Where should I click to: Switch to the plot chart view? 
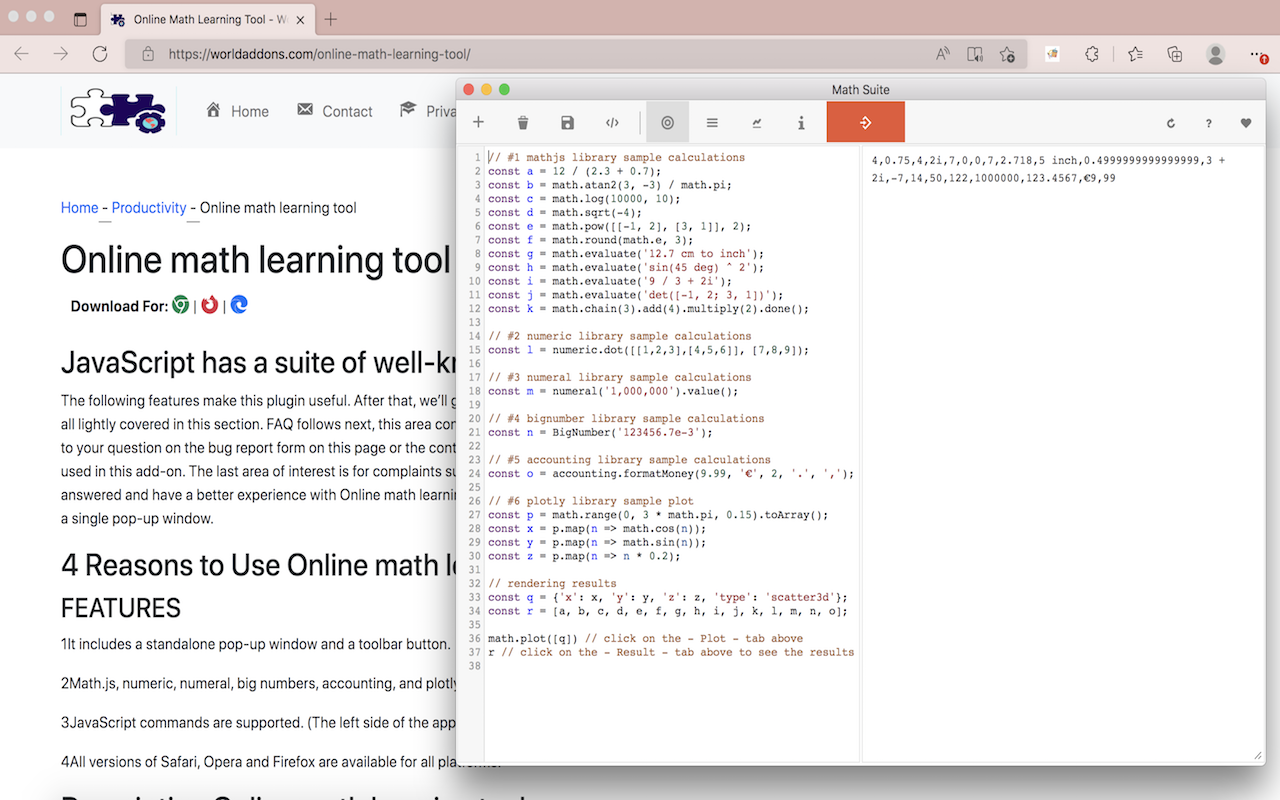click(756, 121)
